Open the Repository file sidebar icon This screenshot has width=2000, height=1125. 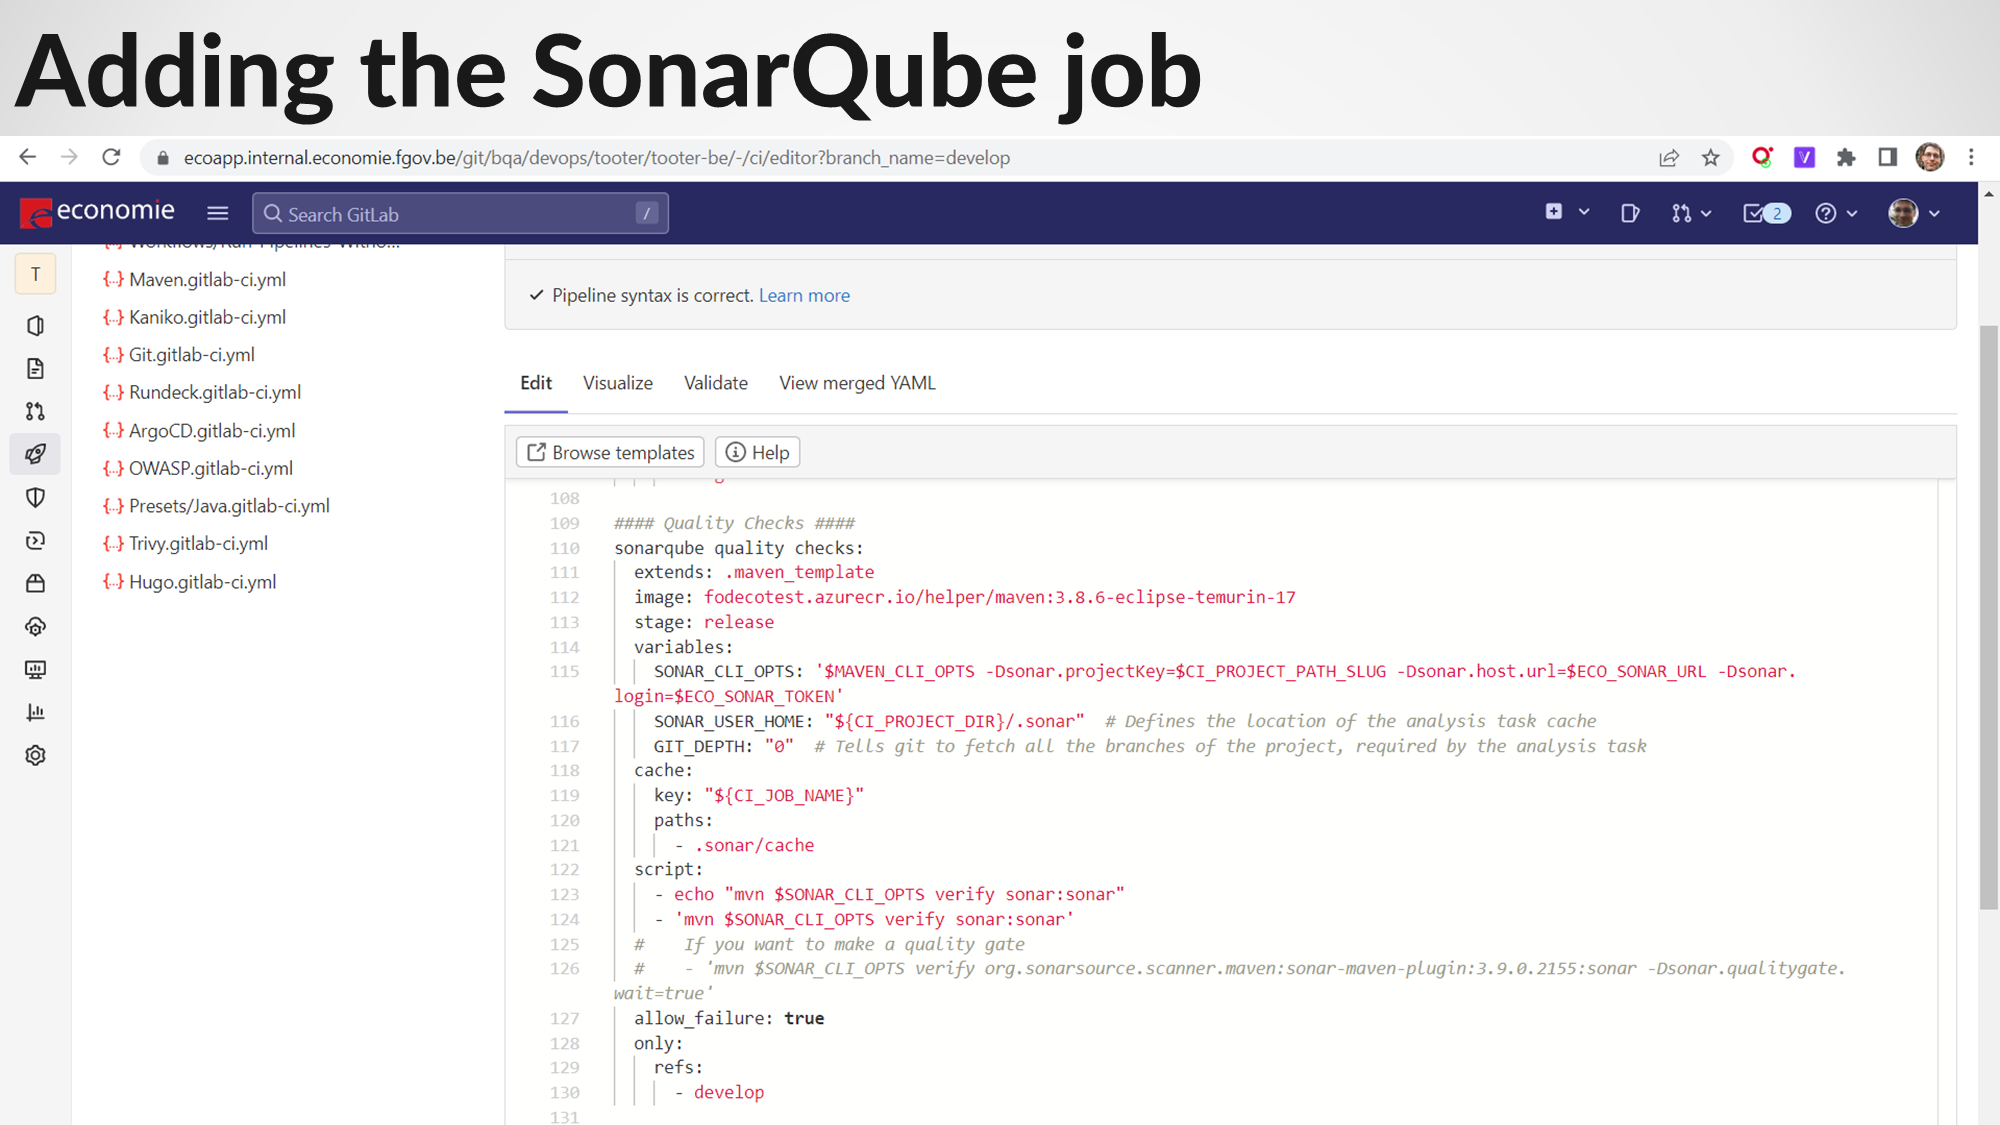(x=36, y=369)
